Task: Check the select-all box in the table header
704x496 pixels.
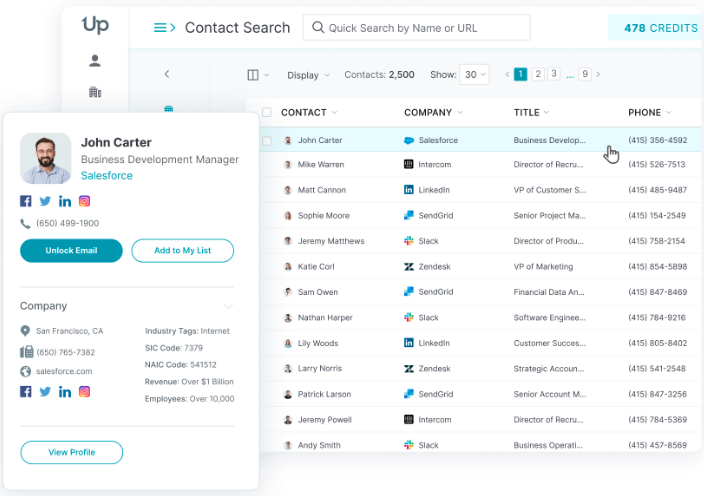Action: pos(267,112)
